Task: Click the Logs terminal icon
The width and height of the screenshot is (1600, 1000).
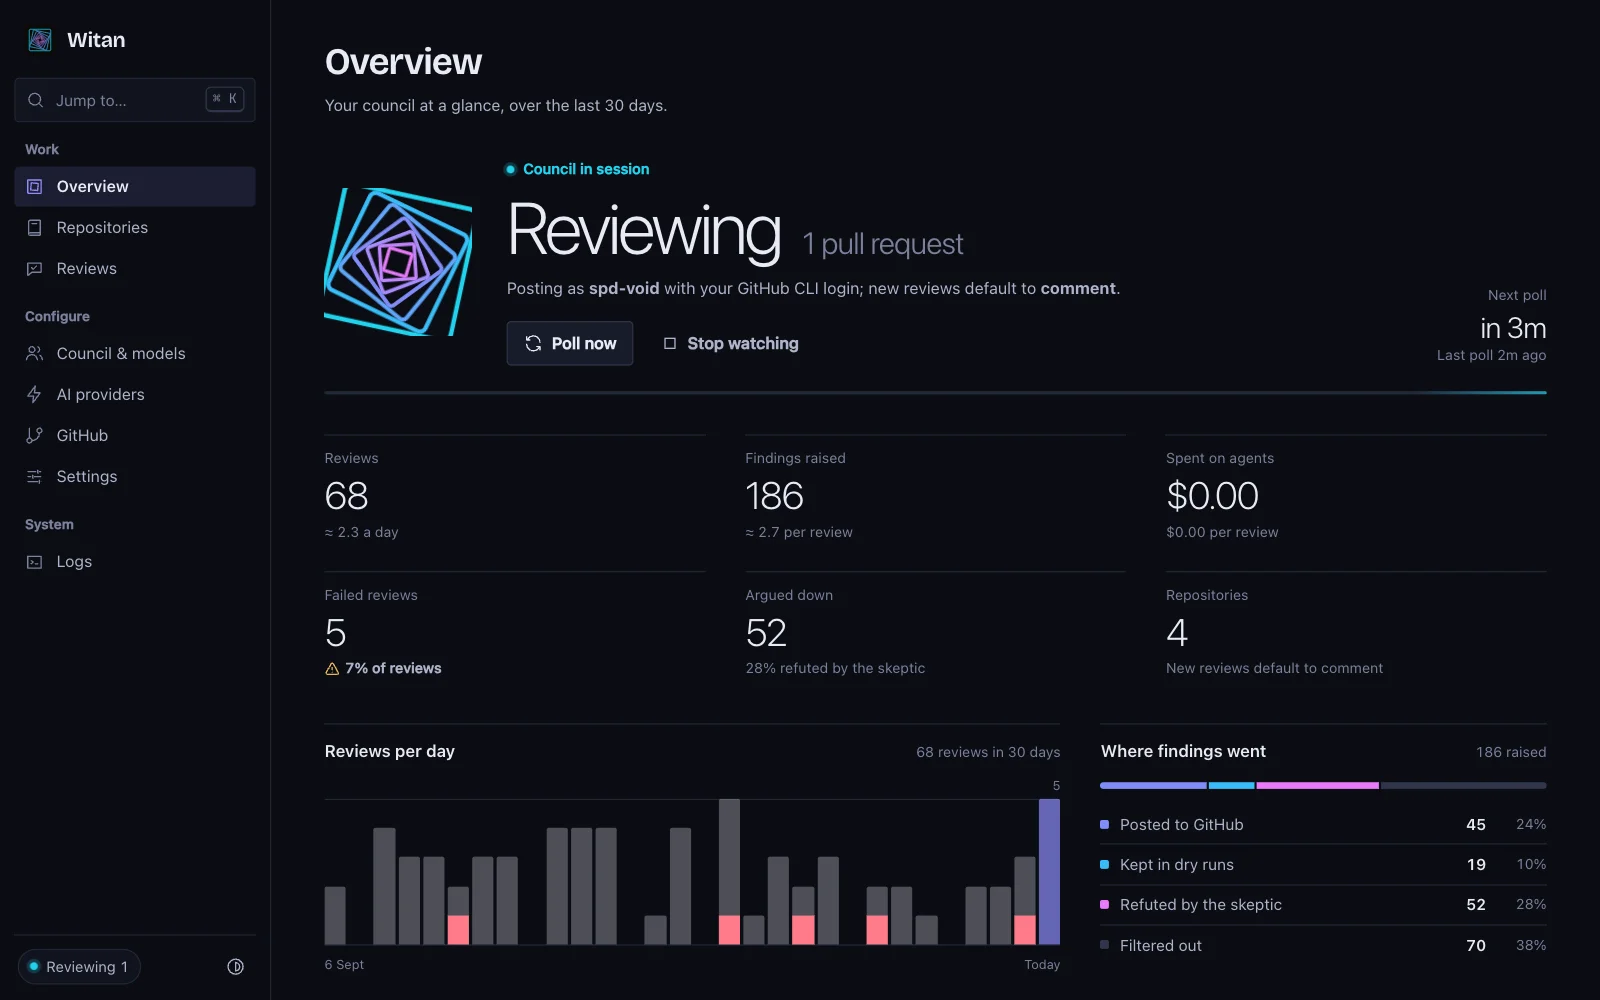Action: (x=35, y=562)
